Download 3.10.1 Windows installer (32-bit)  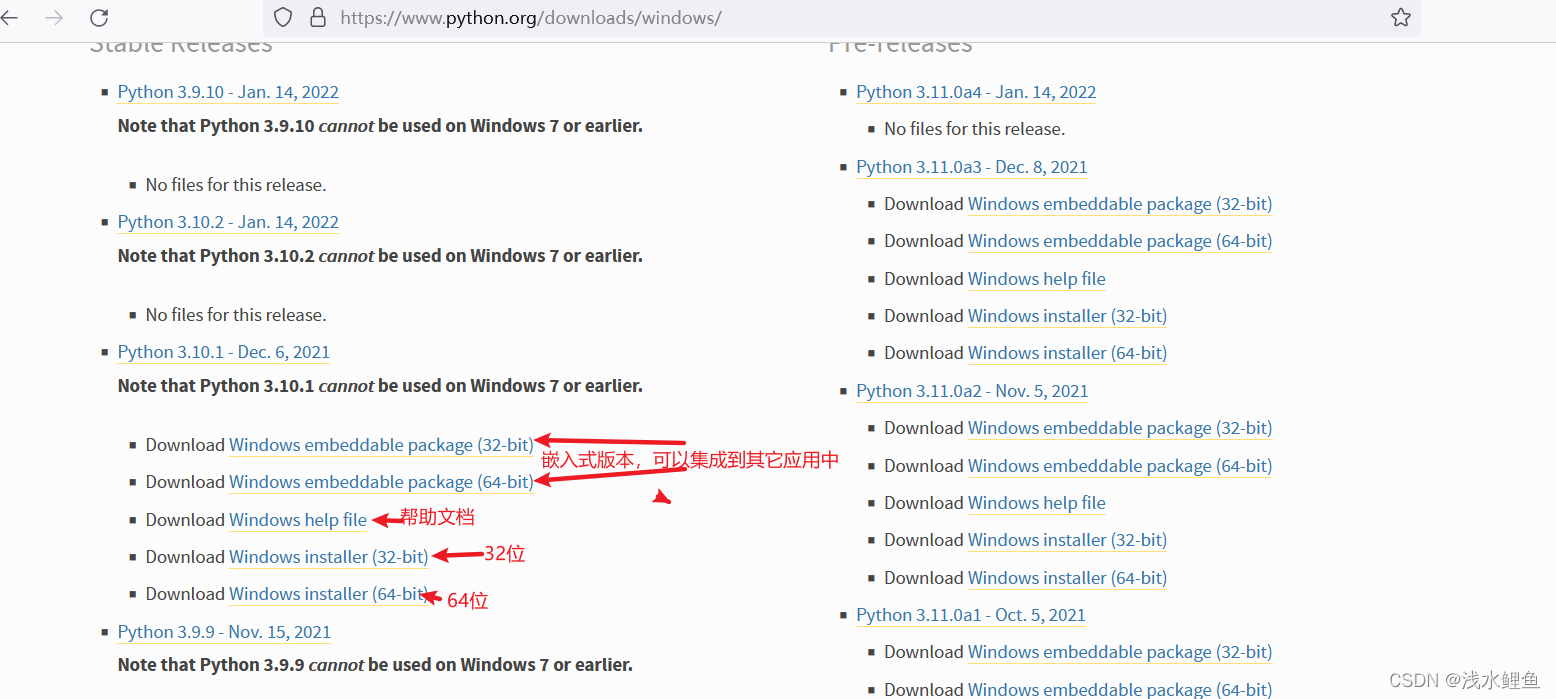coord(328,557)
